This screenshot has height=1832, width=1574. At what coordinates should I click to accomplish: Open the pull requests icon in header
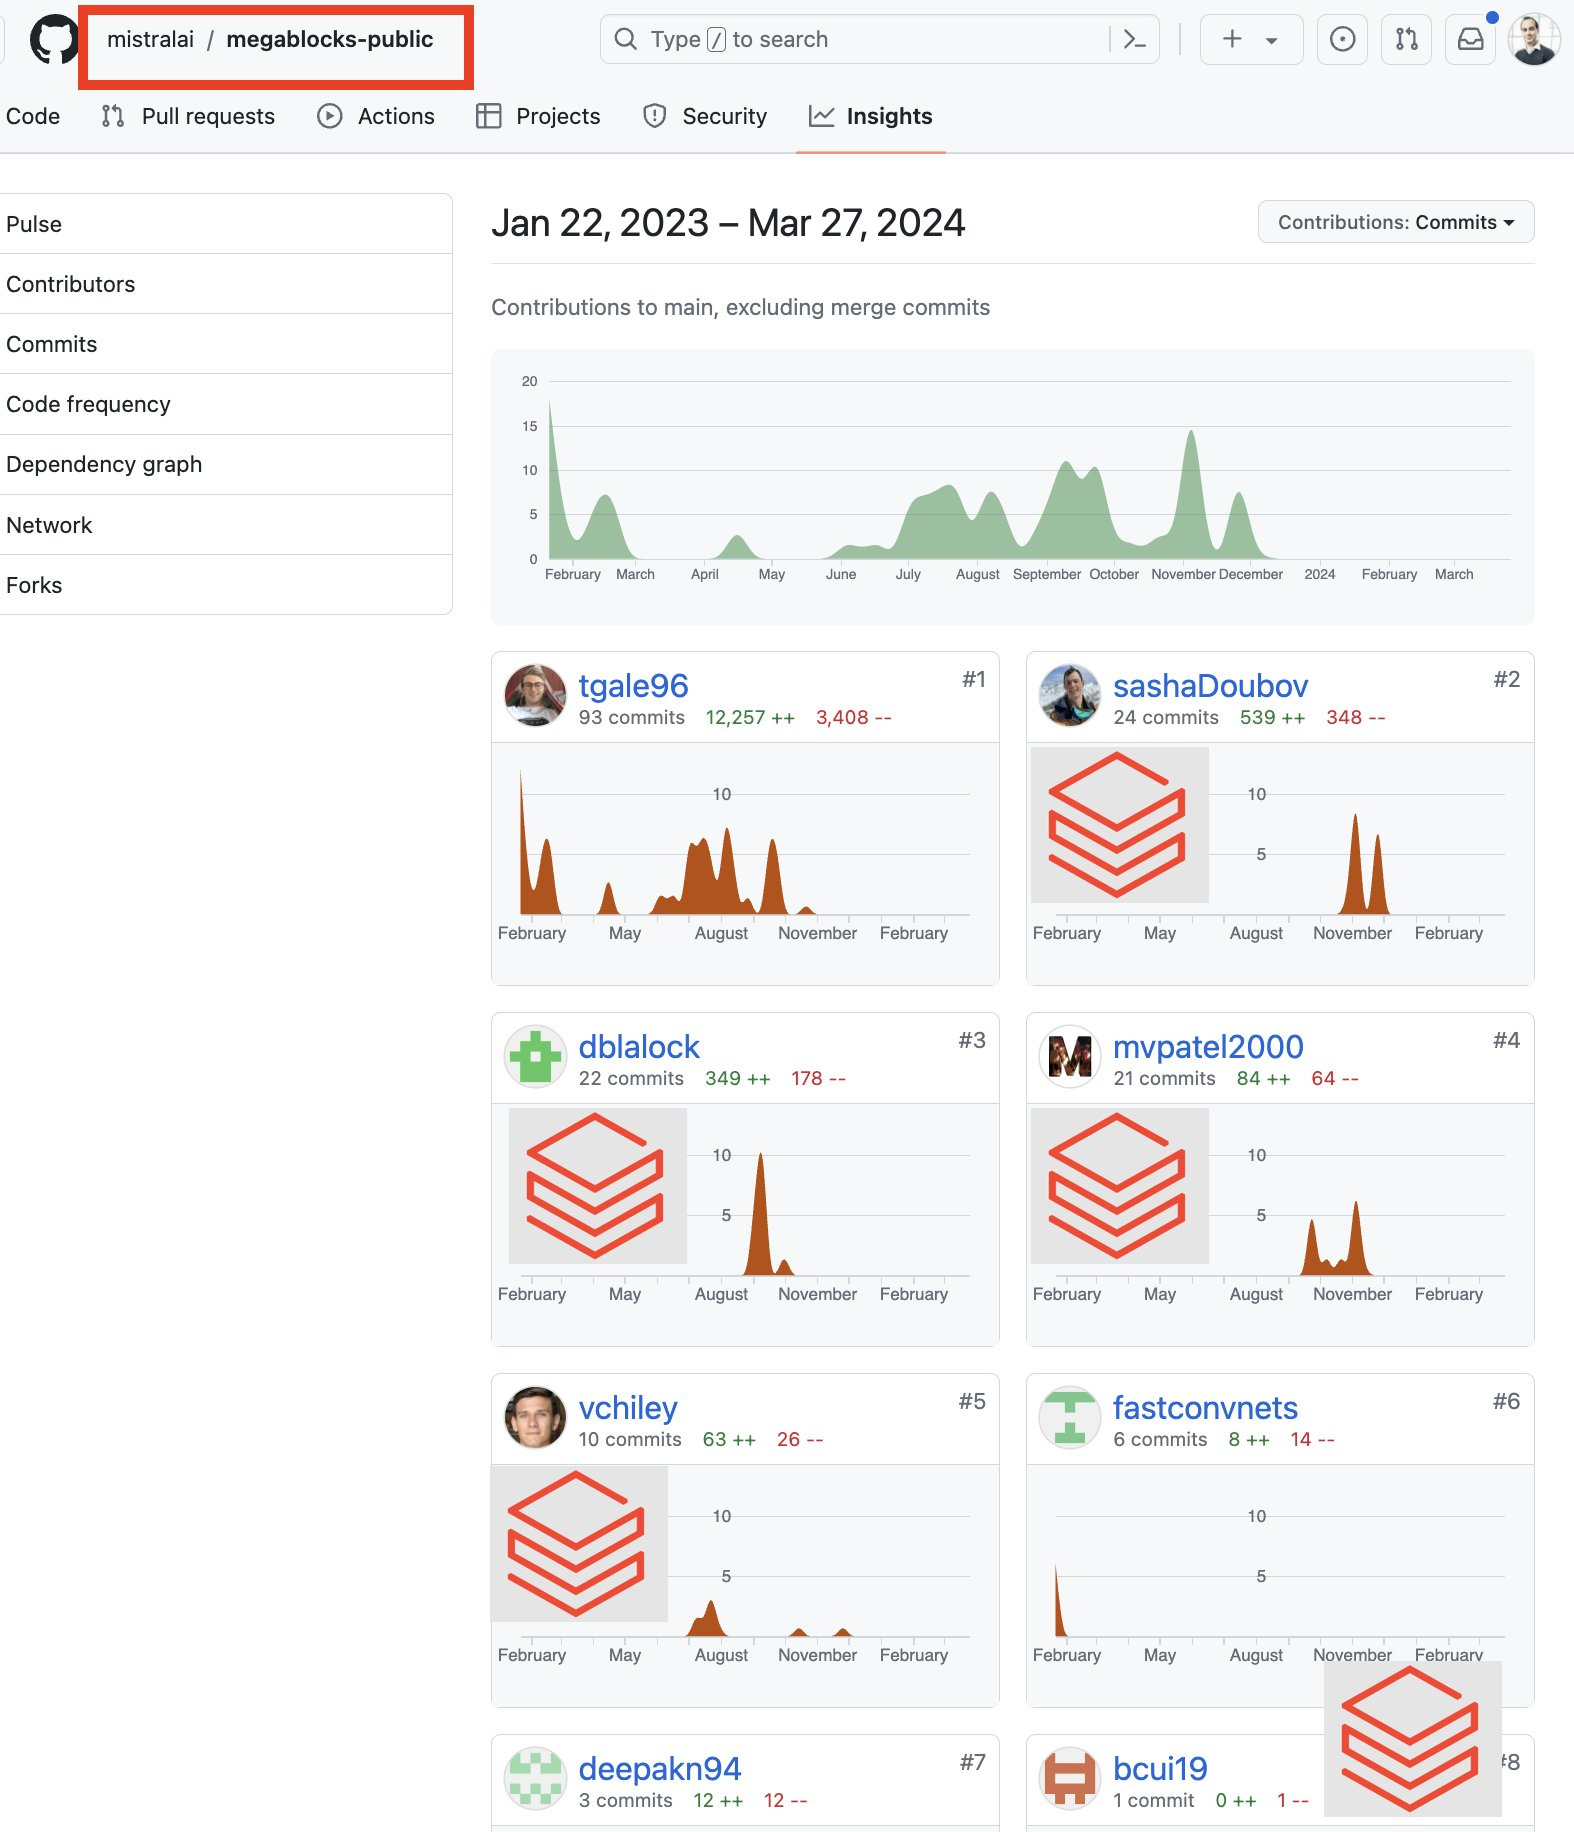[1406, 39]
